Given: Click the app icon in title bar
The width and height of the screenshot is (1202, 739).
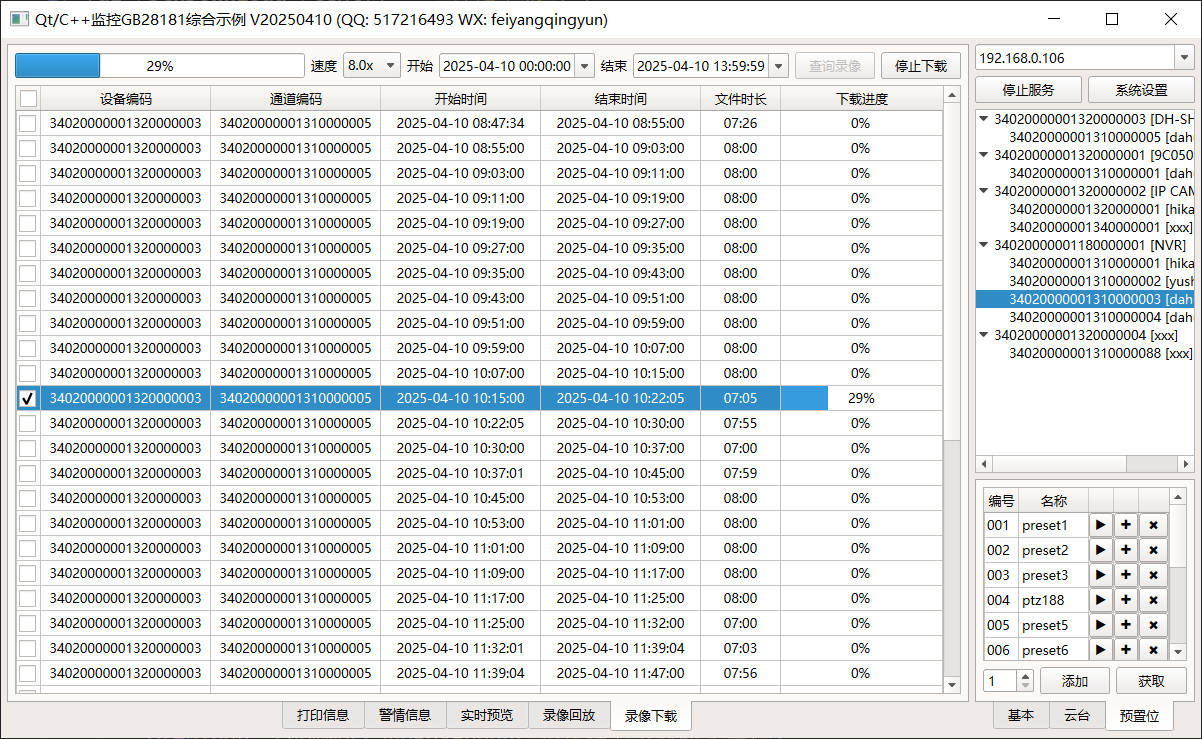Looking at the screenshot, I should [x=18, y=19].
